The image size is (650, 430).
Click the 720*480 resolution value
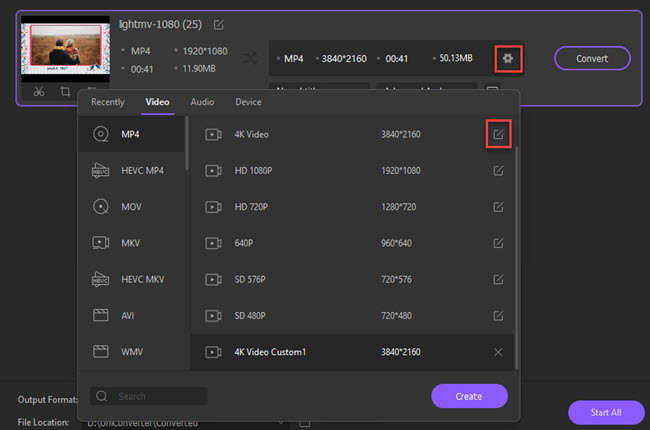[x=397, y=316]
